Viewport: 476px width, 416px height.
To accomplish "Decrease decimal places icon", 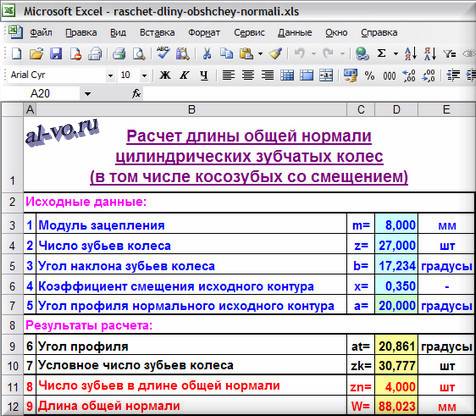I will [428, 76].
